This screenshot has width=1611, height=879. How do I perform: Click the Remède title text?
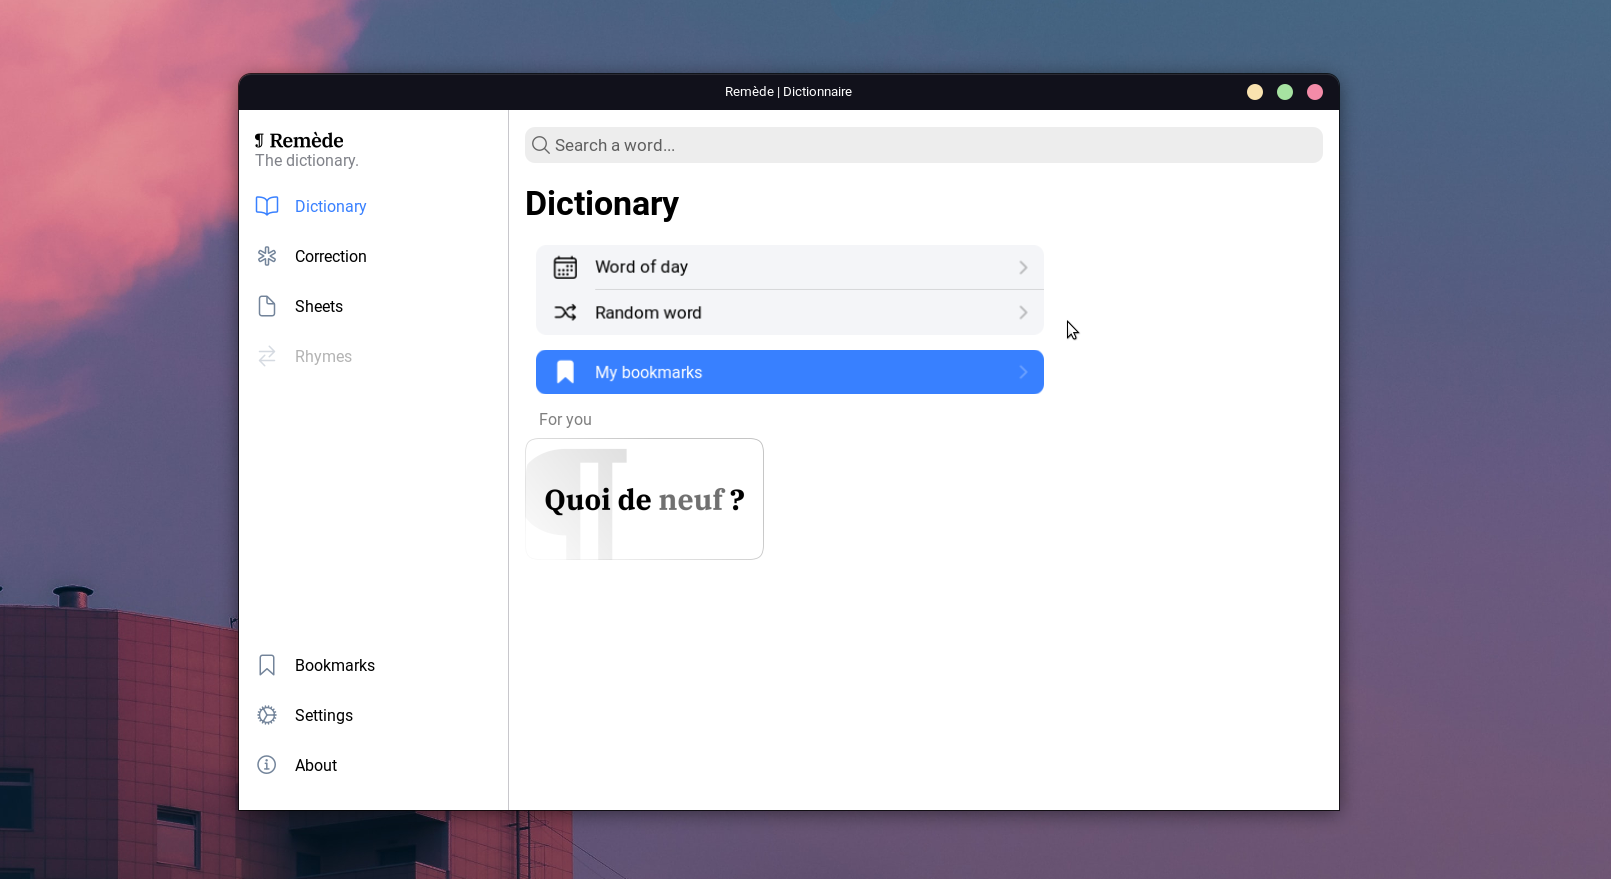pos(307,141)
